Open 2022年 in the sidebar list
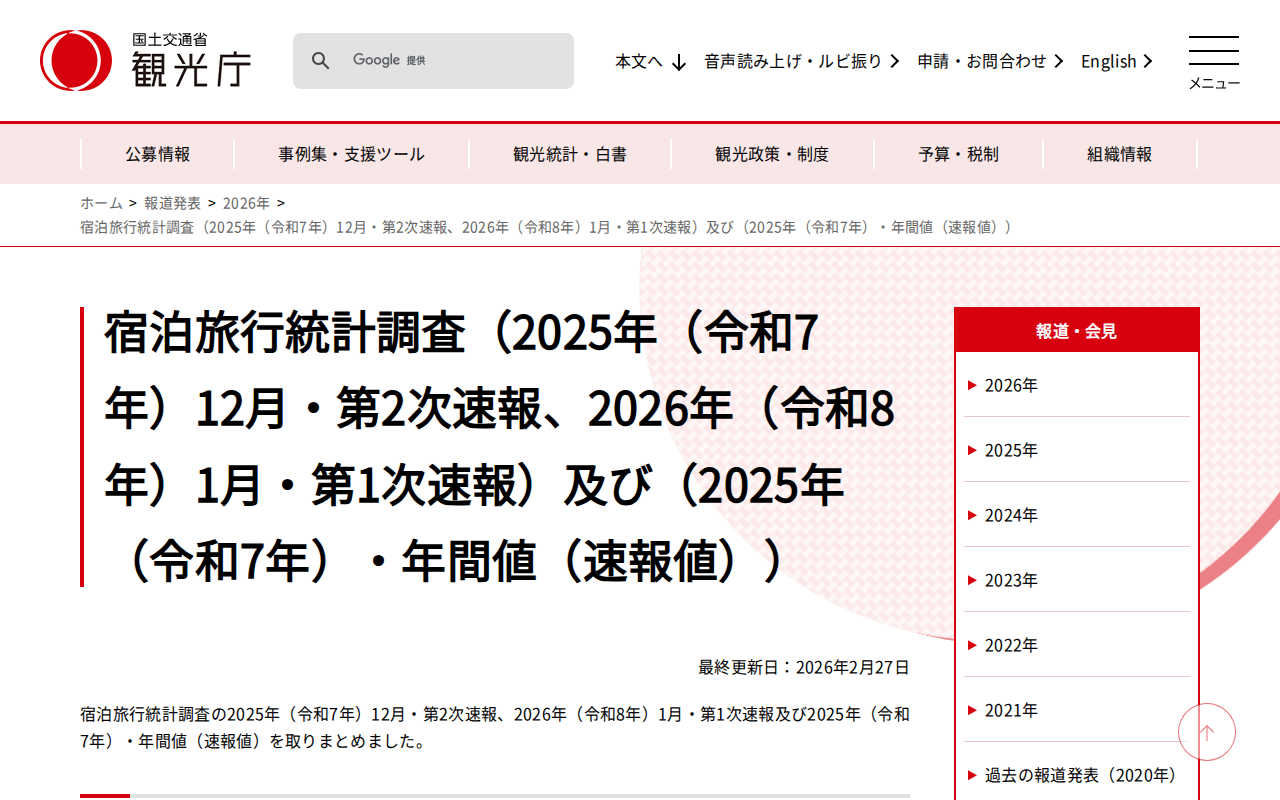Viewport: 1280px width, 800px height. point(1077,645)
